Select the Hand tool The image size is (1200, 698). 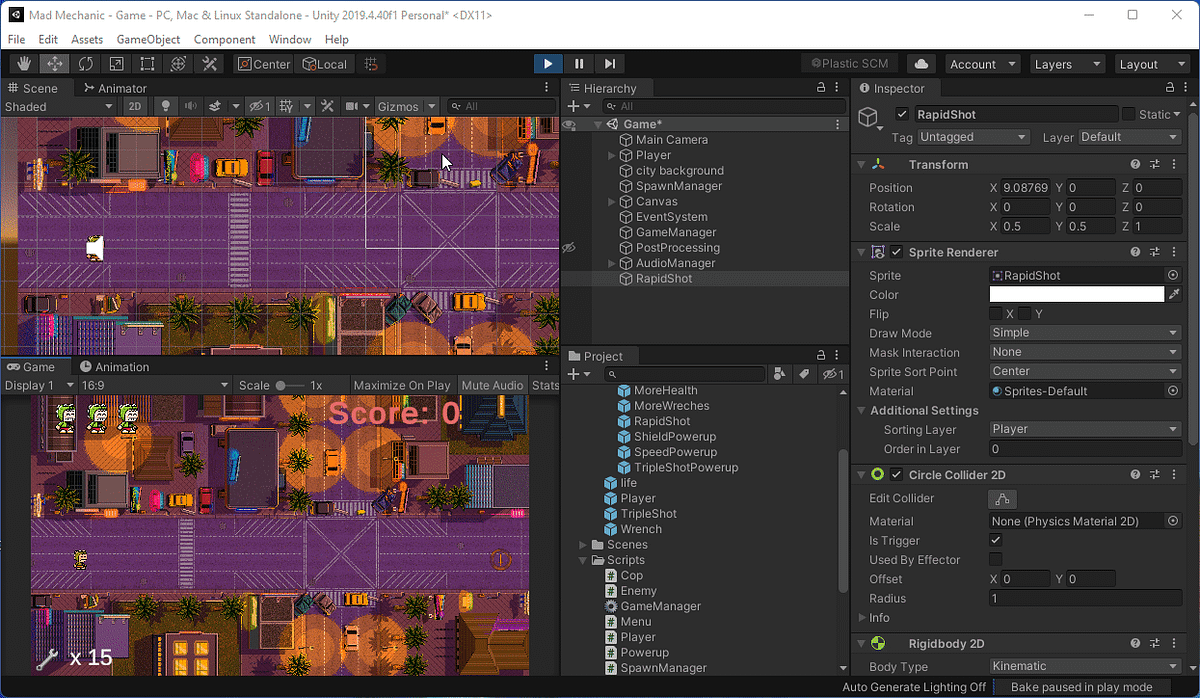click(x=23, y=63)
